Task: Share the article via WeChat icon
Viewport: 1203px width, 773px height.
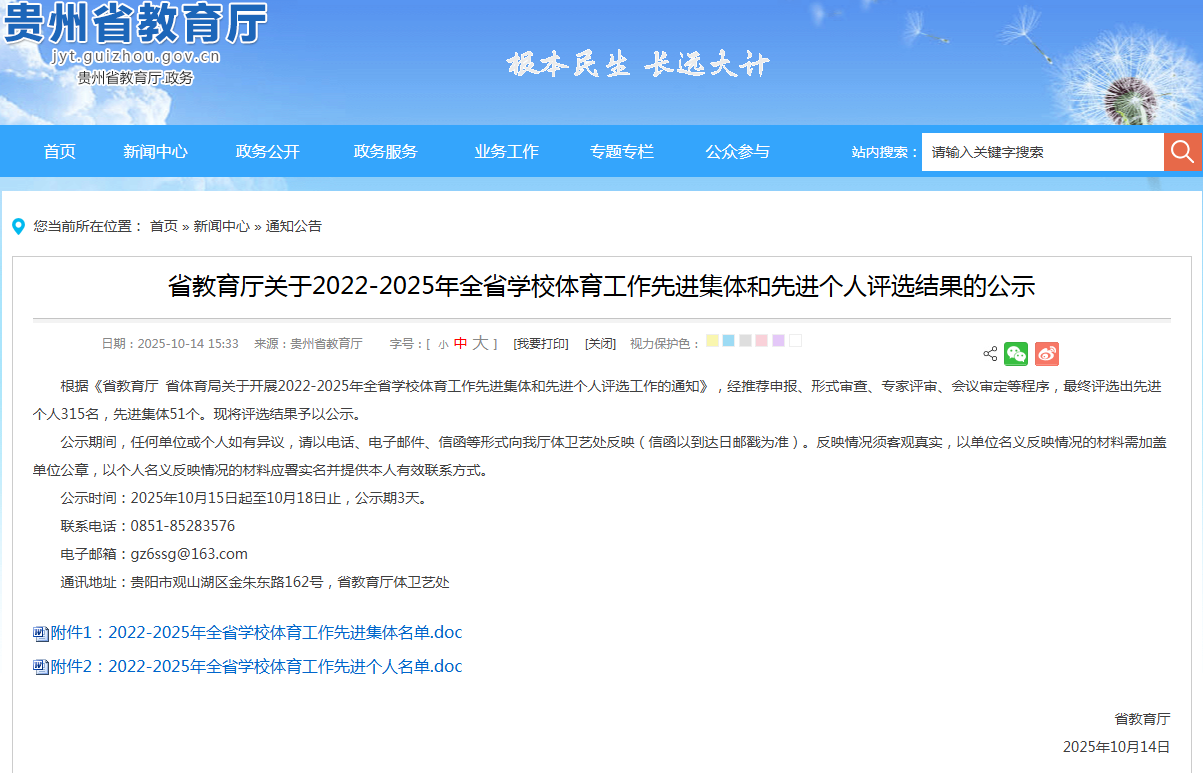Action: pyautogui.click(x=1016, y=354)
